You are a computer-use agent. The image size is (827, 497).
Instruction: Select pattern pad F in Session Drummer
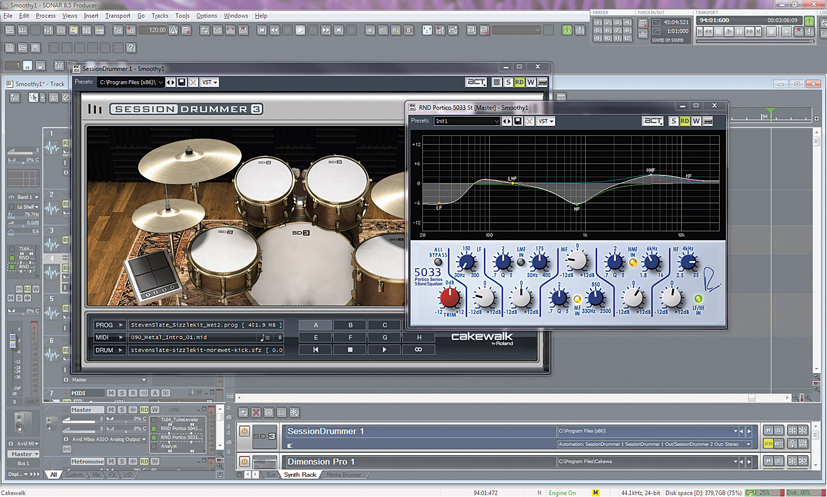click(x=350, y=338)
